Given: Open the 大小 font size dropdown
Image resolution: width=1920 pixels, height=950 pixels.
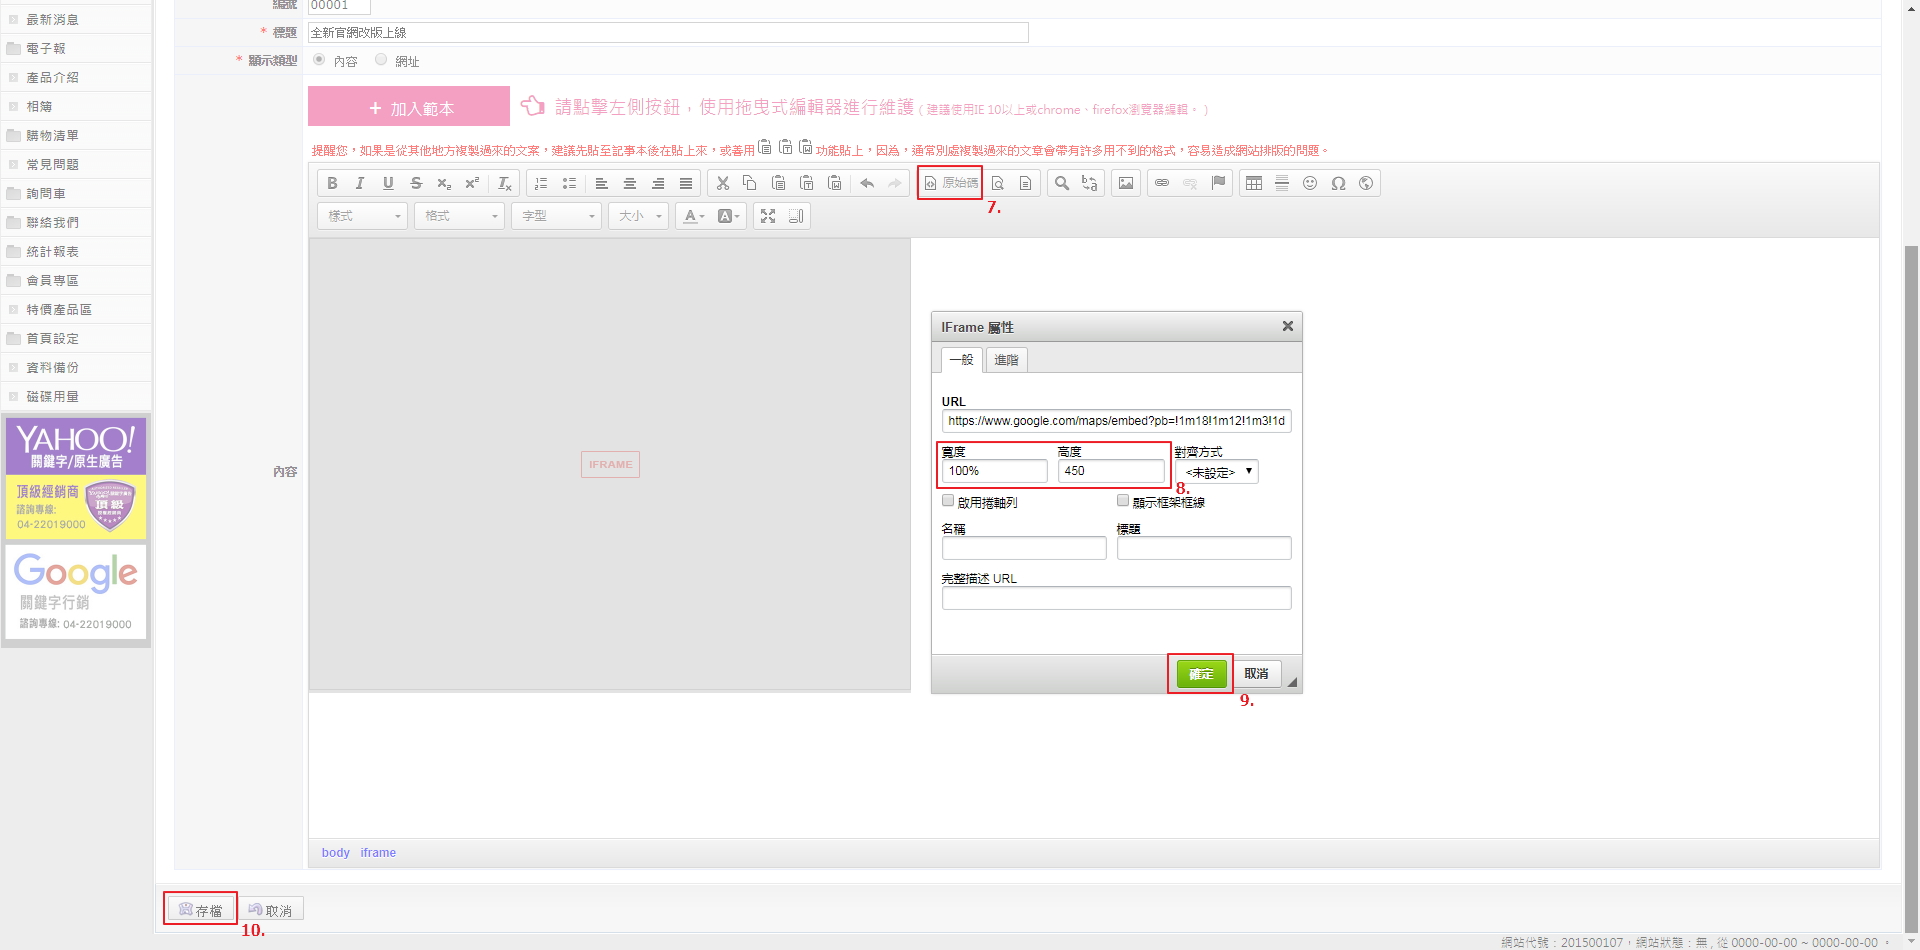Looking at the screenshot, I should point(640,216).
